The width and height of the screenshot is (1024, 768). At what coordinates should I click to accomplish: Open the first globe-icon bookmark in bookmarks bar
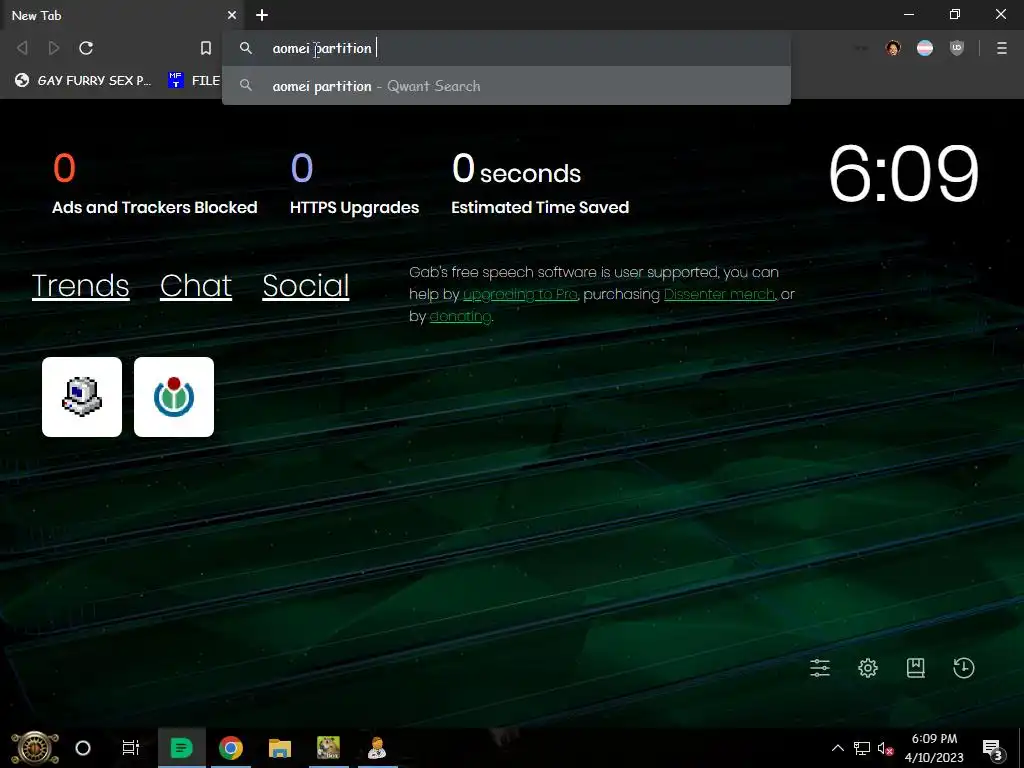tap(83, 80)
